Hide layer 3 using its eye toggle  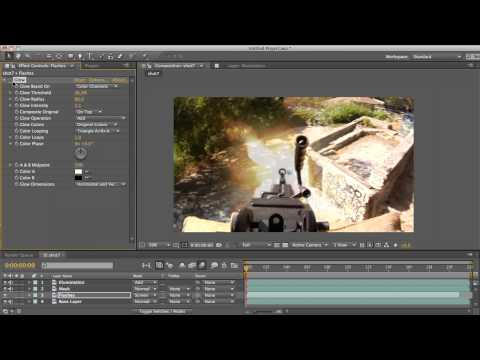click(5, 295)
